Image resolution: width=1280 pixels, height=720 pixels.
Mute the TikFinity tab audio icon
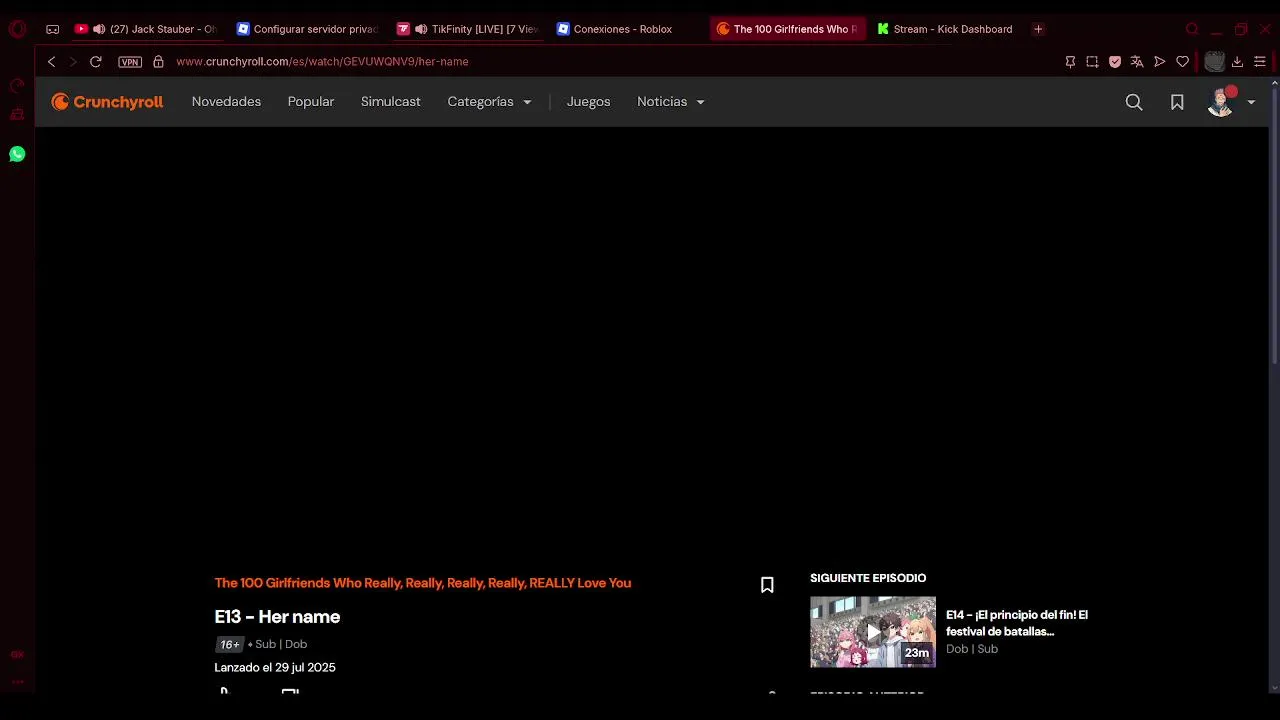pos(421,29)
